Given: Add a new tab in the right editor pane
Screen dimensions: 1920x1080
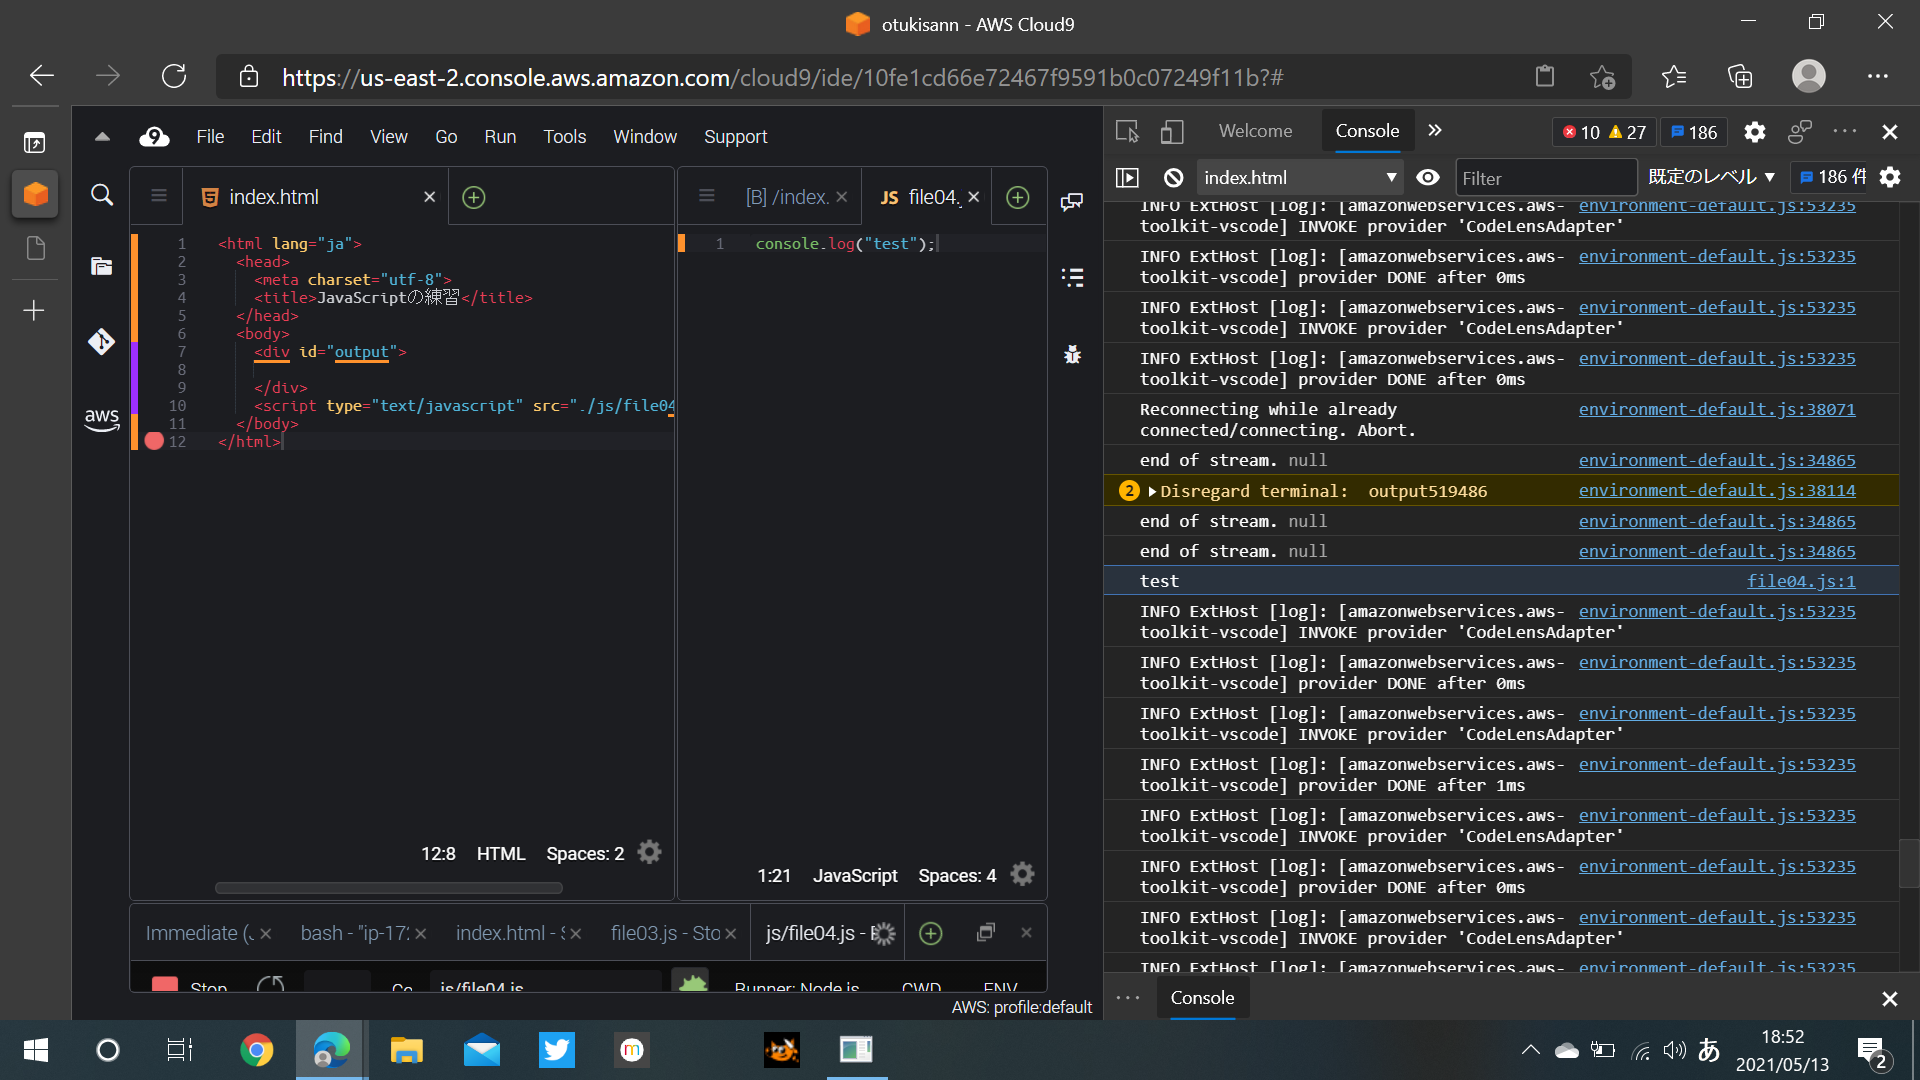Looking at the screenshot, I should (x=1018, y=197).
